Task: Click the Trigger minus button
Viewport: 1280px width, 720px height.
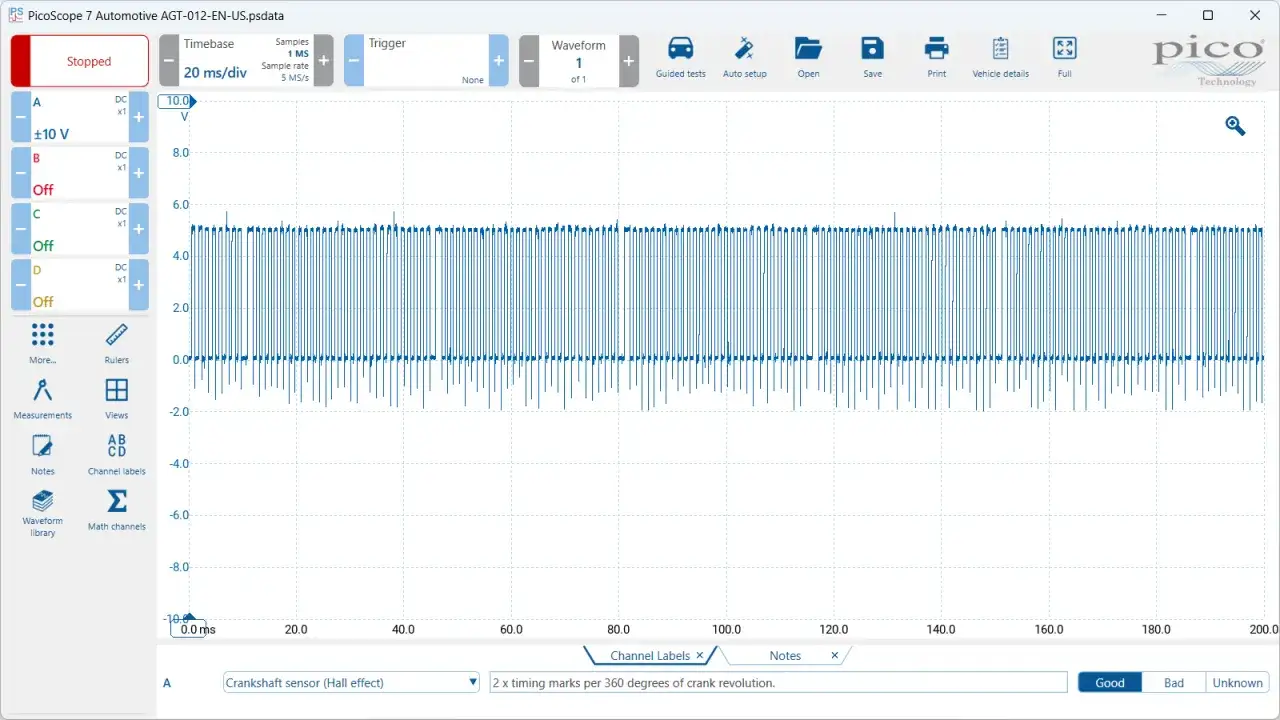Action: click(354, 61)
